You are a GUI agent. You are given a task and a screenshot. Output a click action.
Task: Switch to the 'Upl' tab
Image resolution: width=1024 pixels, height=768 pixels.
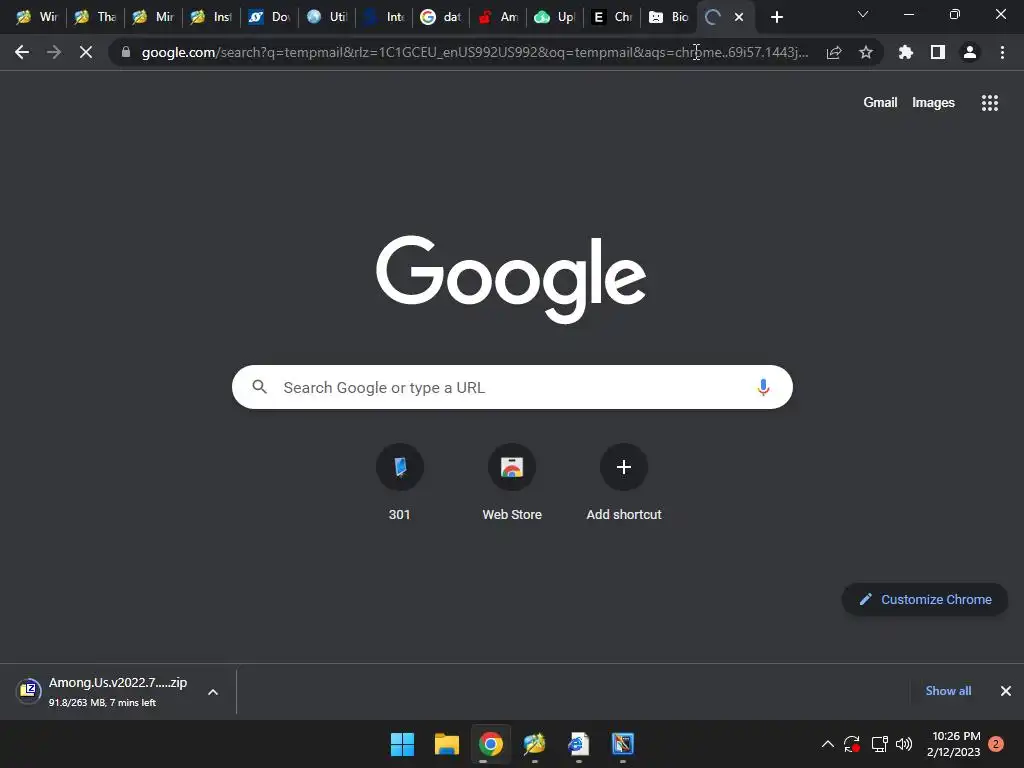pyautogui.click(x=555, y=17)
